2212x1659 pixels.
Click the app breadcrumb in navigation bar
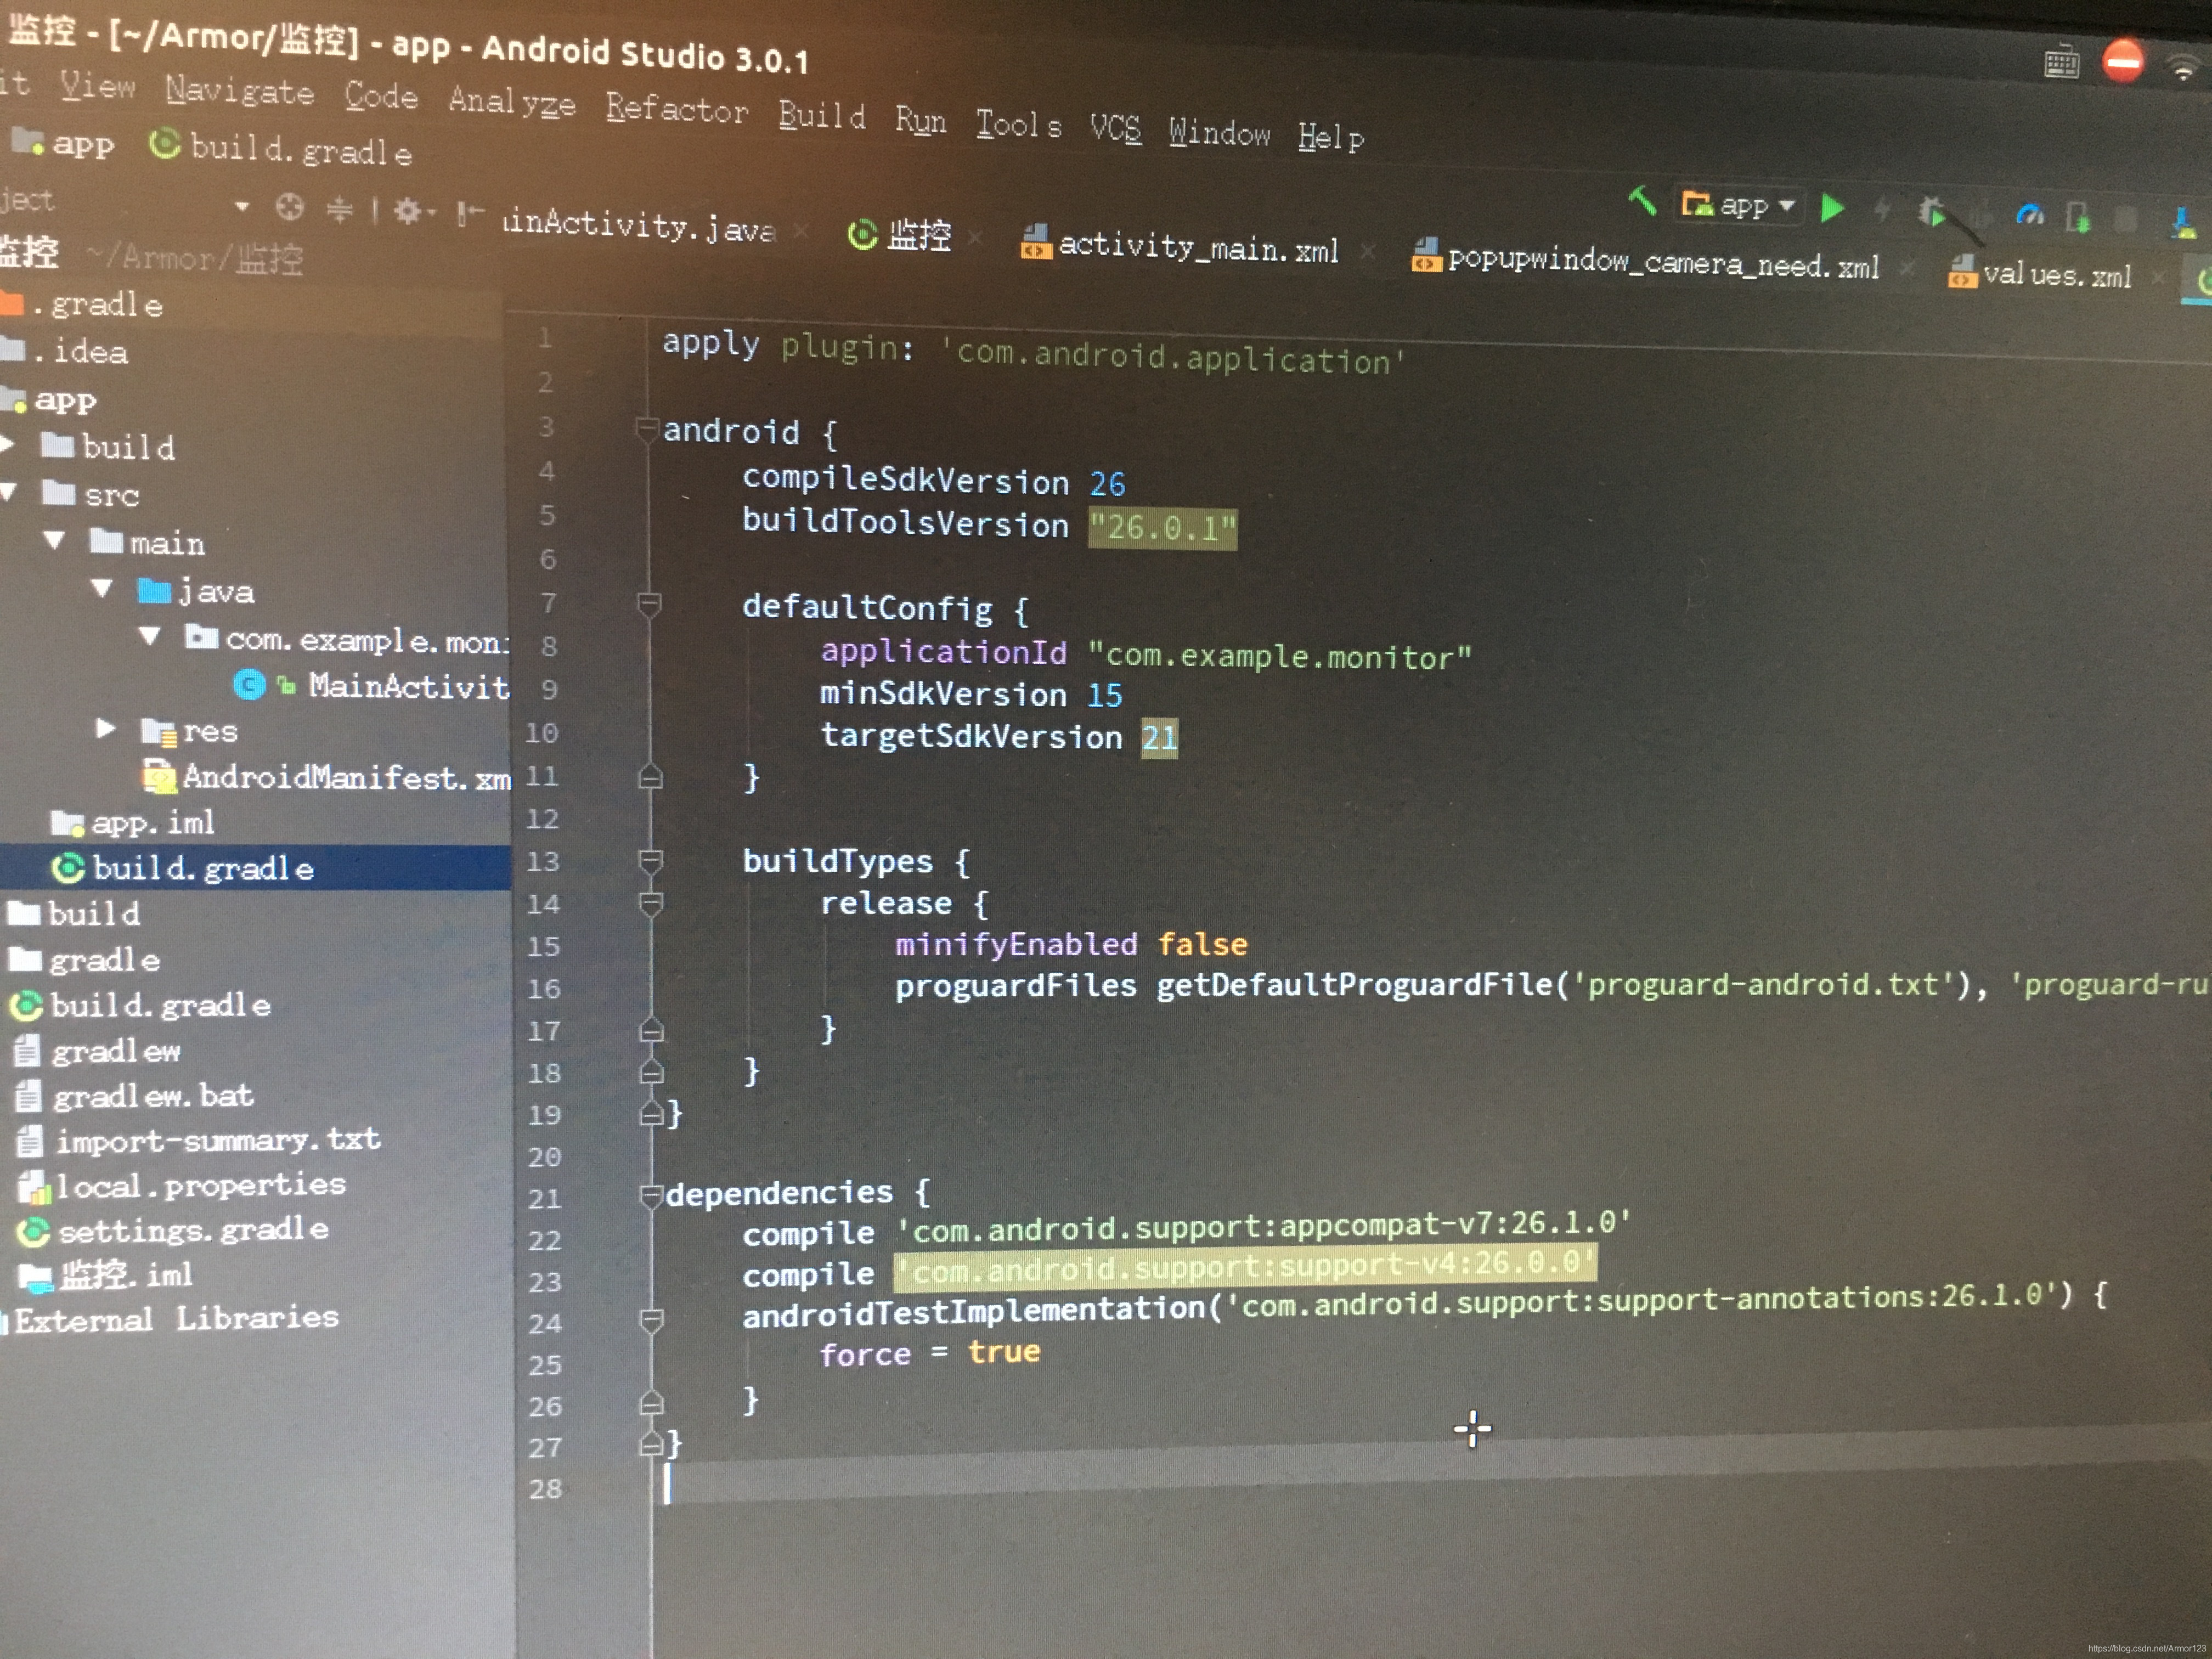[63, 143]
